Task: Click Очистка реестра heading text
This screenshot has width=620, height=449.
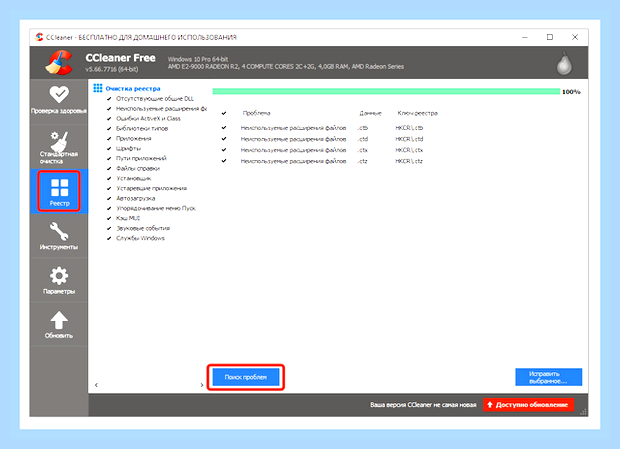Action: point(133,89)
